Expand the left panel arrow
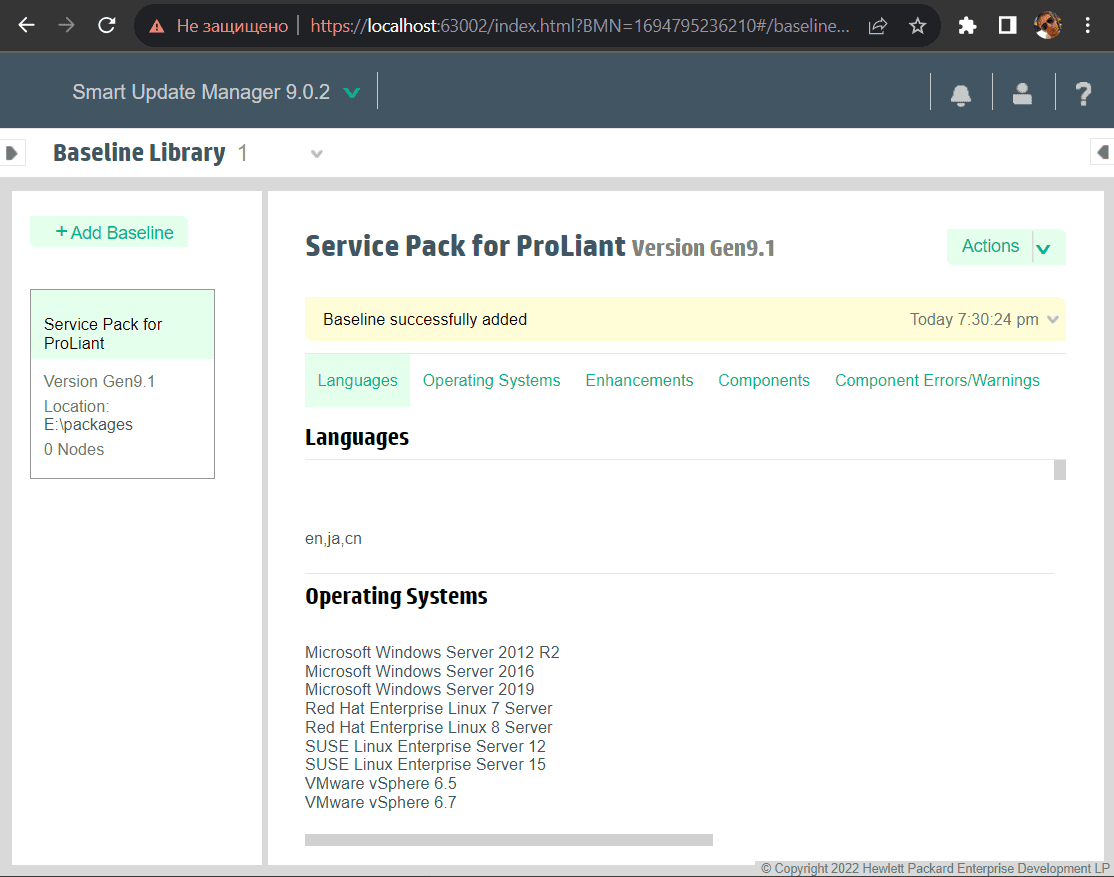 (x=11, y=153)
